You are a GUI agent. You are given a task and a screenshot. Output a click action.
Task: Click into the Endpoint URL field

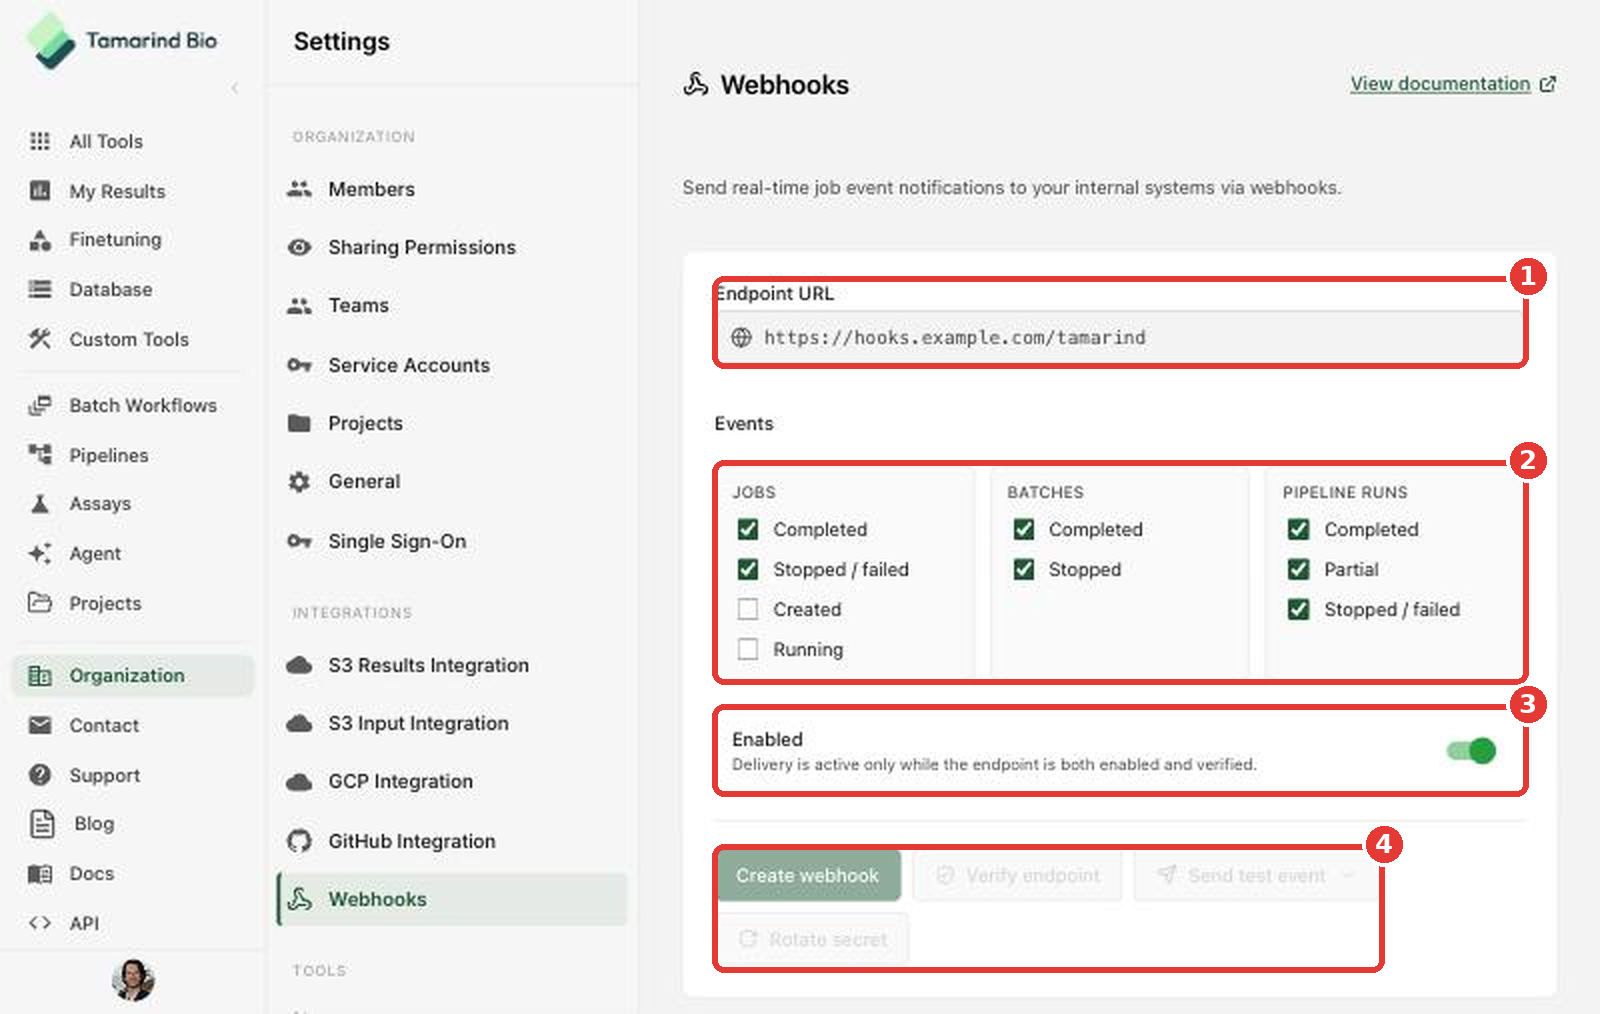pyautogui.click(x=1120, y=337)
